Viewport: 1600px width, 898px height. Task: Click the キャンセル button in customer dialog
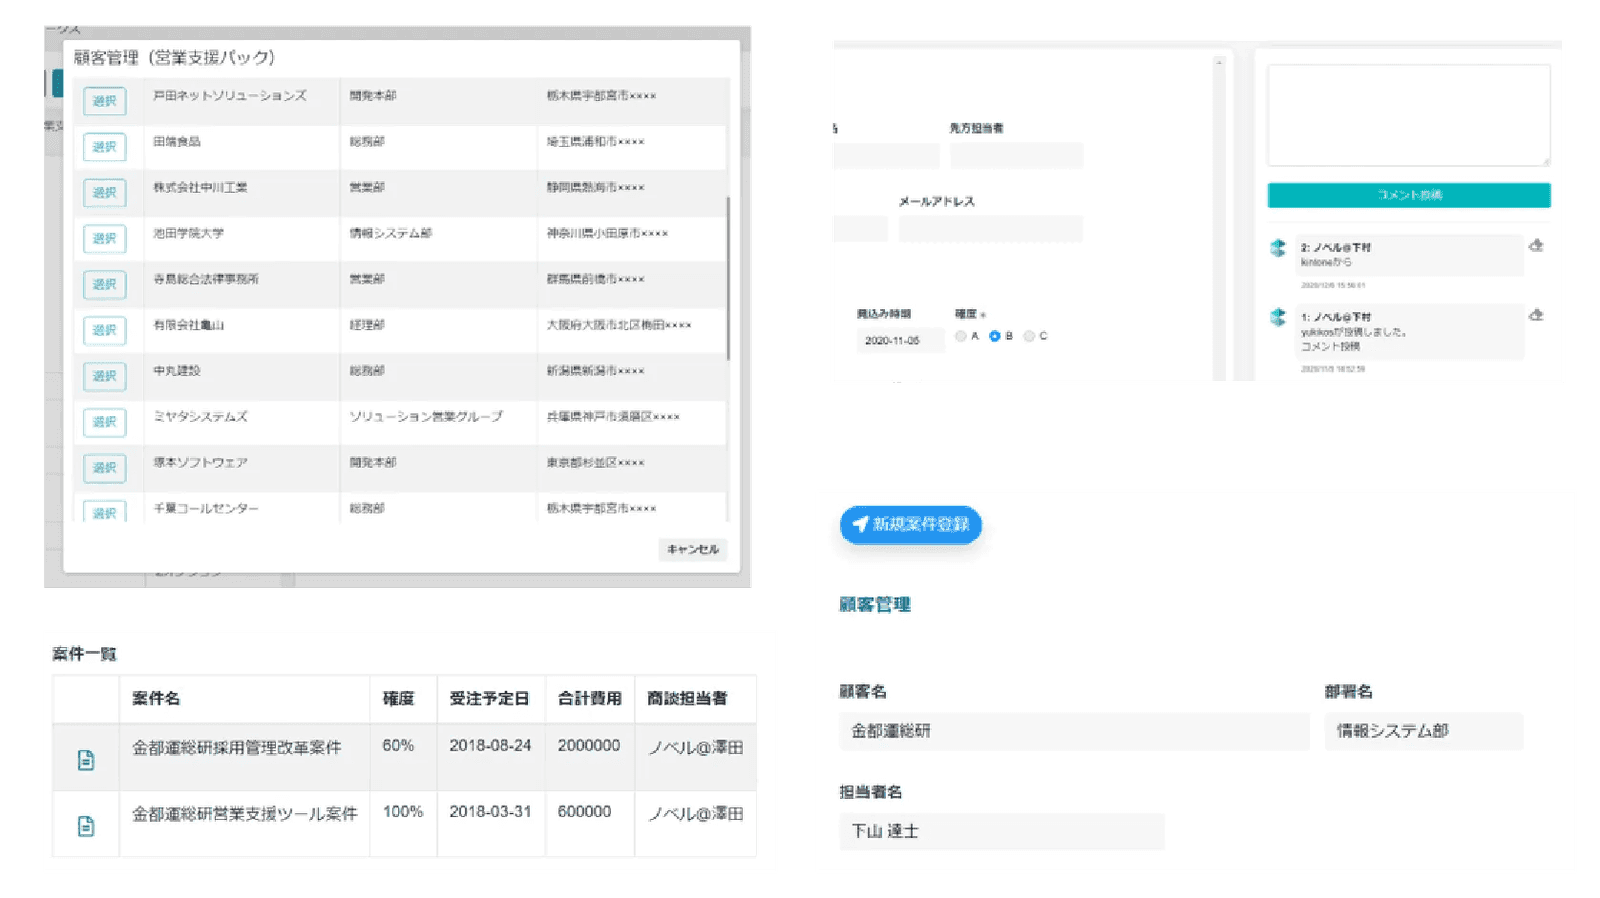692,549
